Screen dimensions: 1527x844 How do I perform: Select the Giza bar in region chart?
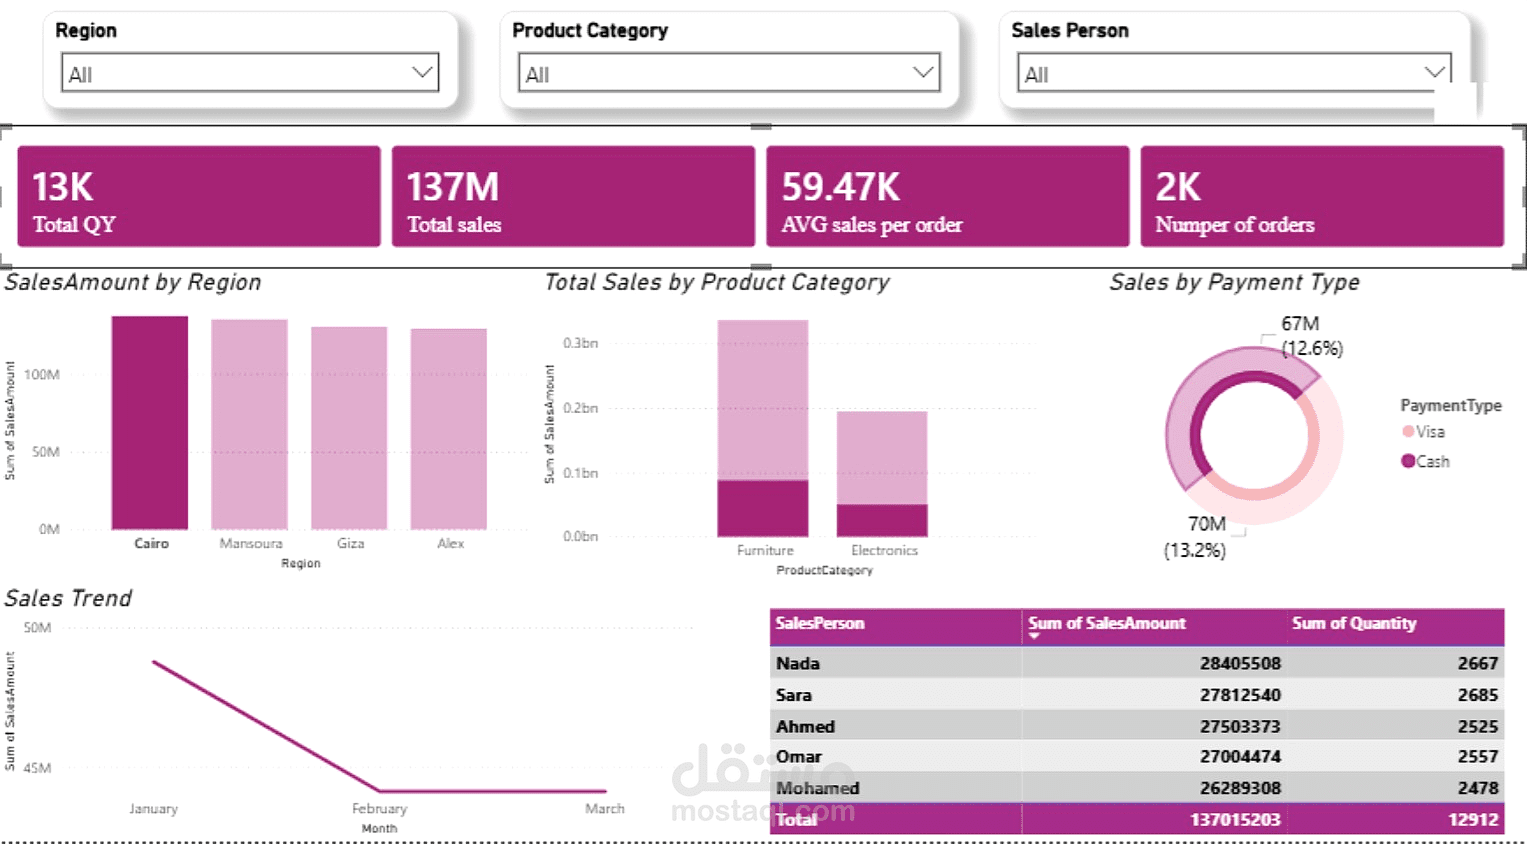(x=349, y=428)
